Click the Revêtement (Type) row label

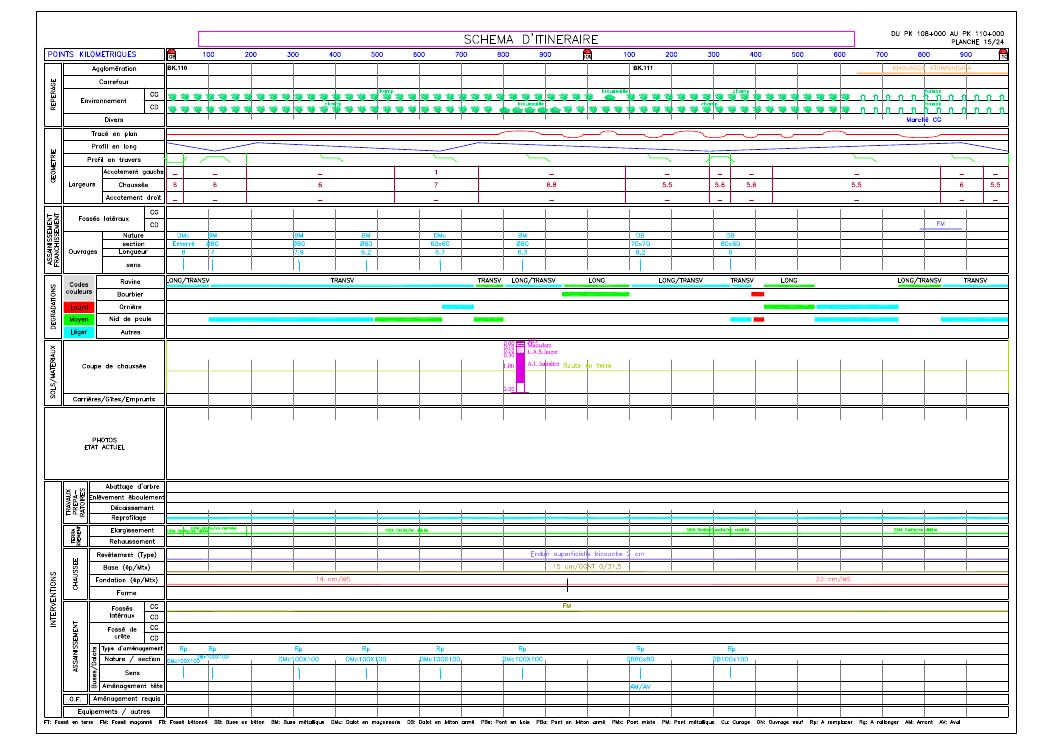click(x=126, y=554)
